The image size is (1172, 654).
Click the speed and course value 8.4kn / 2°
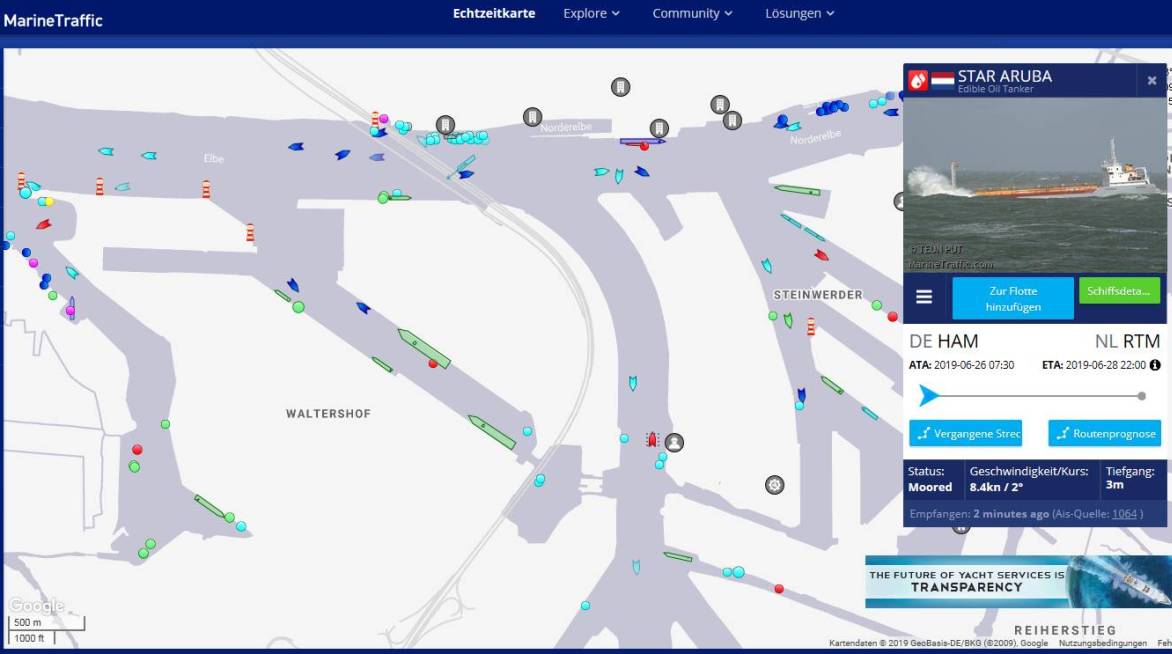point(996,487)
